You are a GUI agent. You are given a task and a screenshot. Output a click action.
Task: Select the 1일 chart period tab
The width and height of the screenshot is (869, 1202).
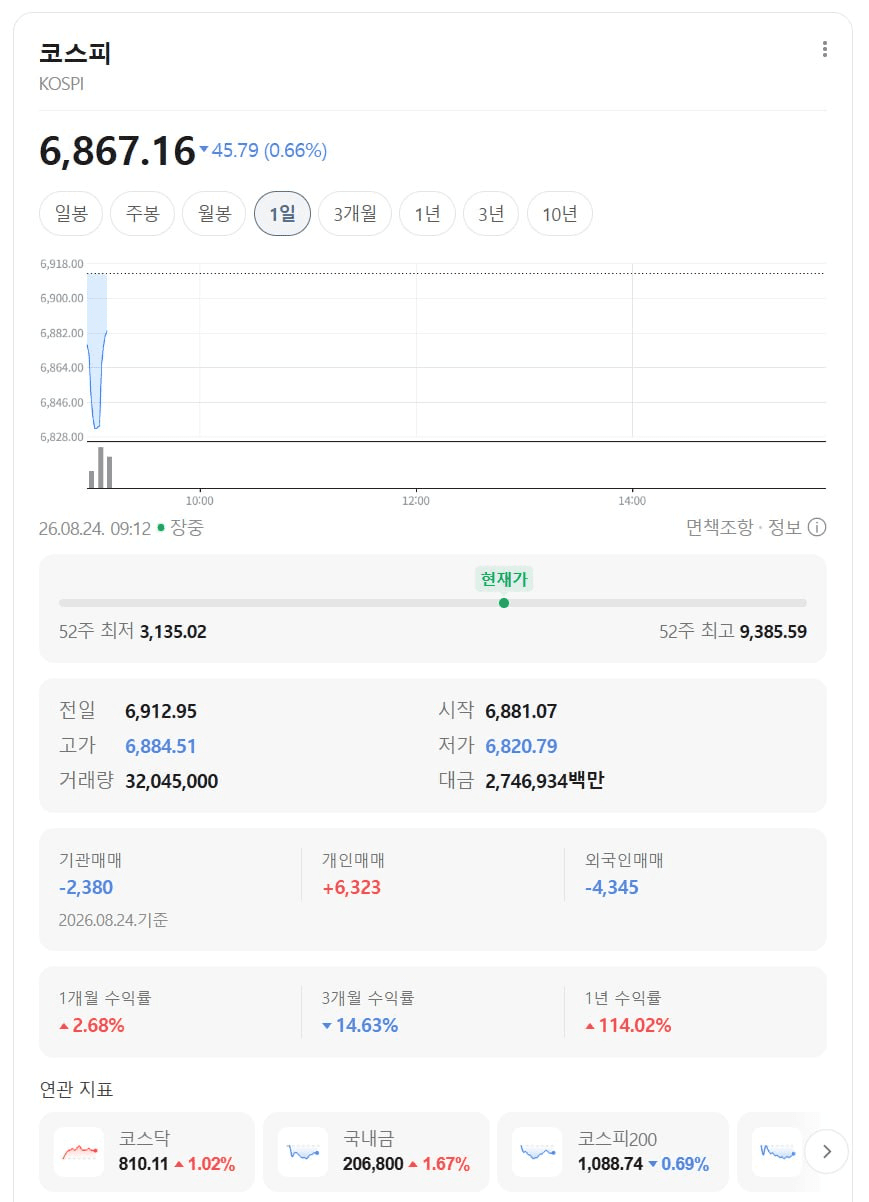click(x=283, y=214)
